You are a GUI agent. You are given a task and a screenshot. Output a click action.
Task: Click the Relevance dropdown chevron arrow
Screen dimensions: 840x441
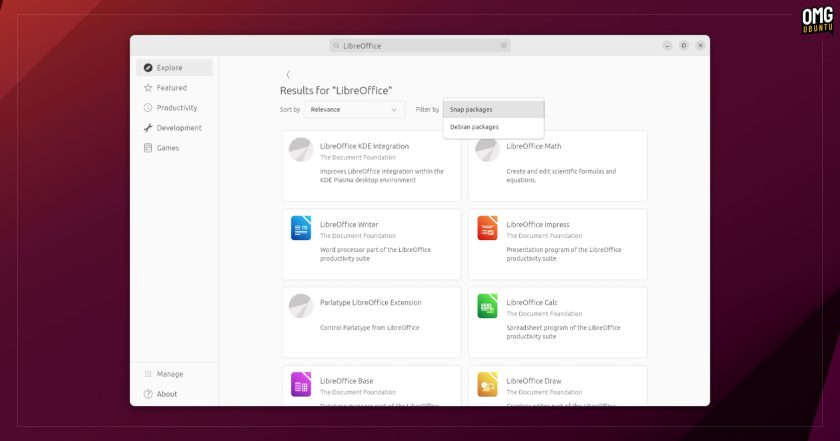pyautogui.click(x=394, y=110)
